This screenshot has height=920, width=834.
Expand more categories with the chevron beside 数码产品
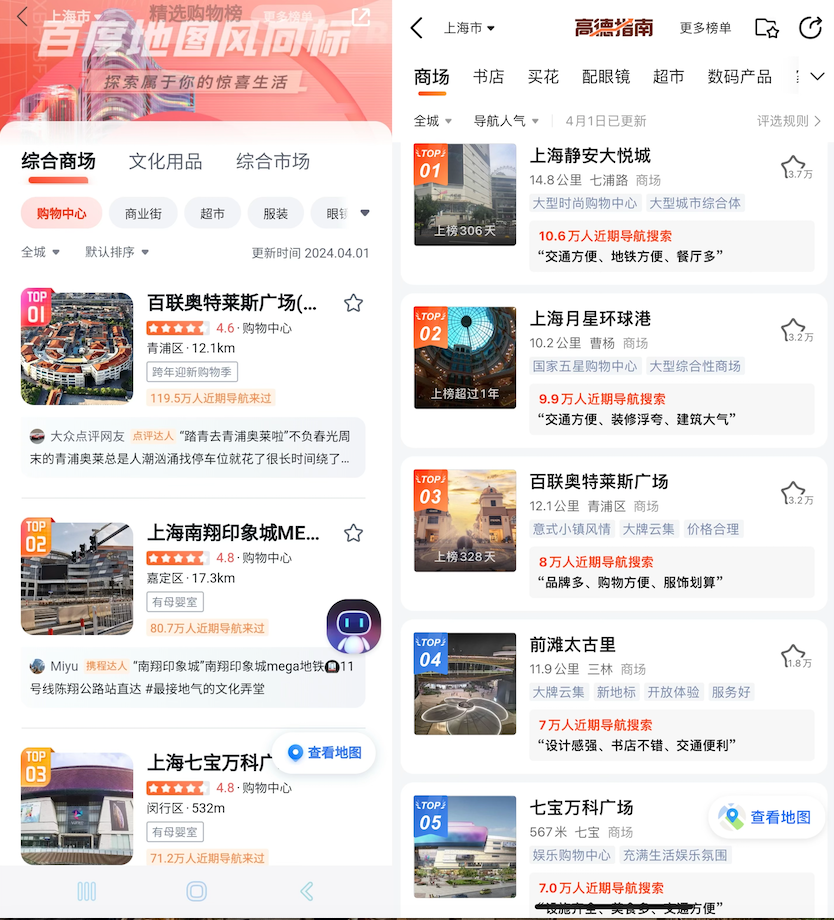point(814,76)
